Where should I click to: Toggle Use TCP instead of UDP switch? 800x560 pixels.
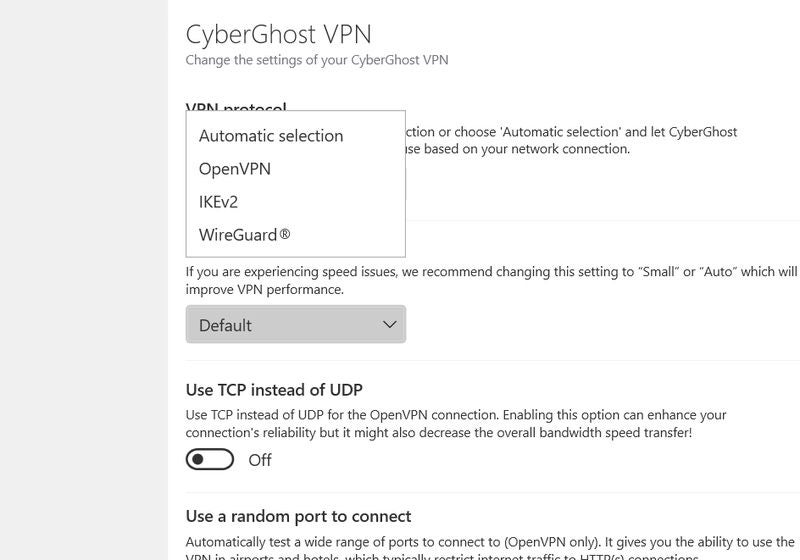210,459
